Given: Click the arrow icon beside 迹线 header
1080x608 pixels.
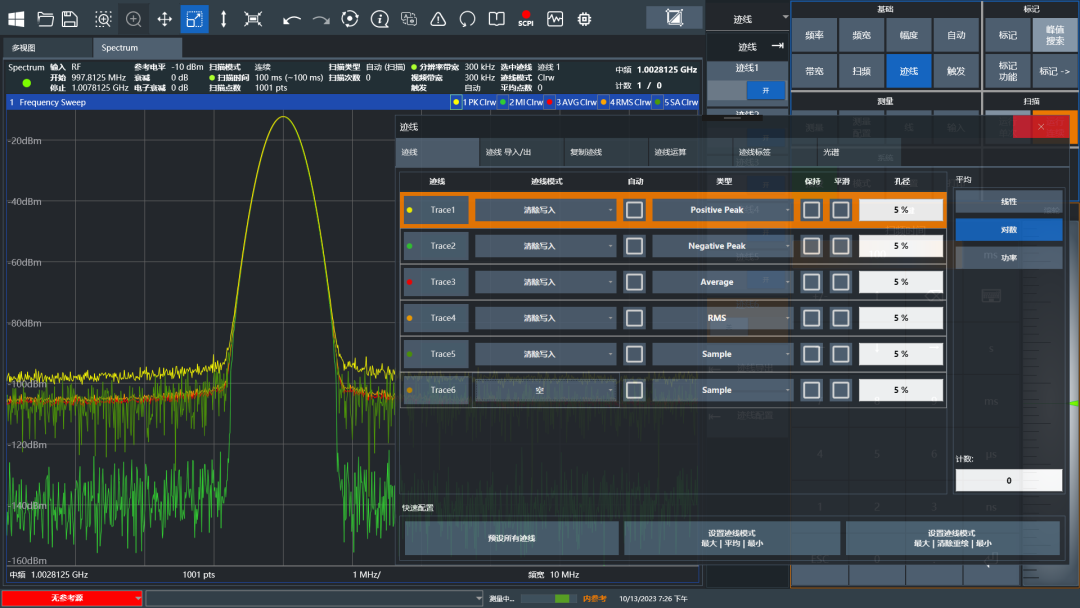Looking at the screenshot, I should (778, 46).
